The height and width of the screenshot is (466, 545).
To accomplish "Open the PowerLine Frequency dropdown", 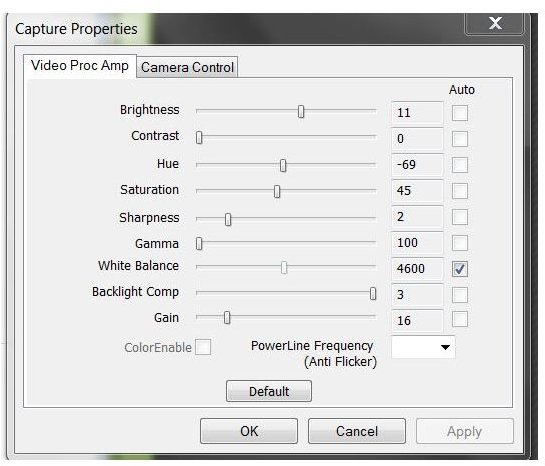I will pyautogui.click(x=423, y=347).
